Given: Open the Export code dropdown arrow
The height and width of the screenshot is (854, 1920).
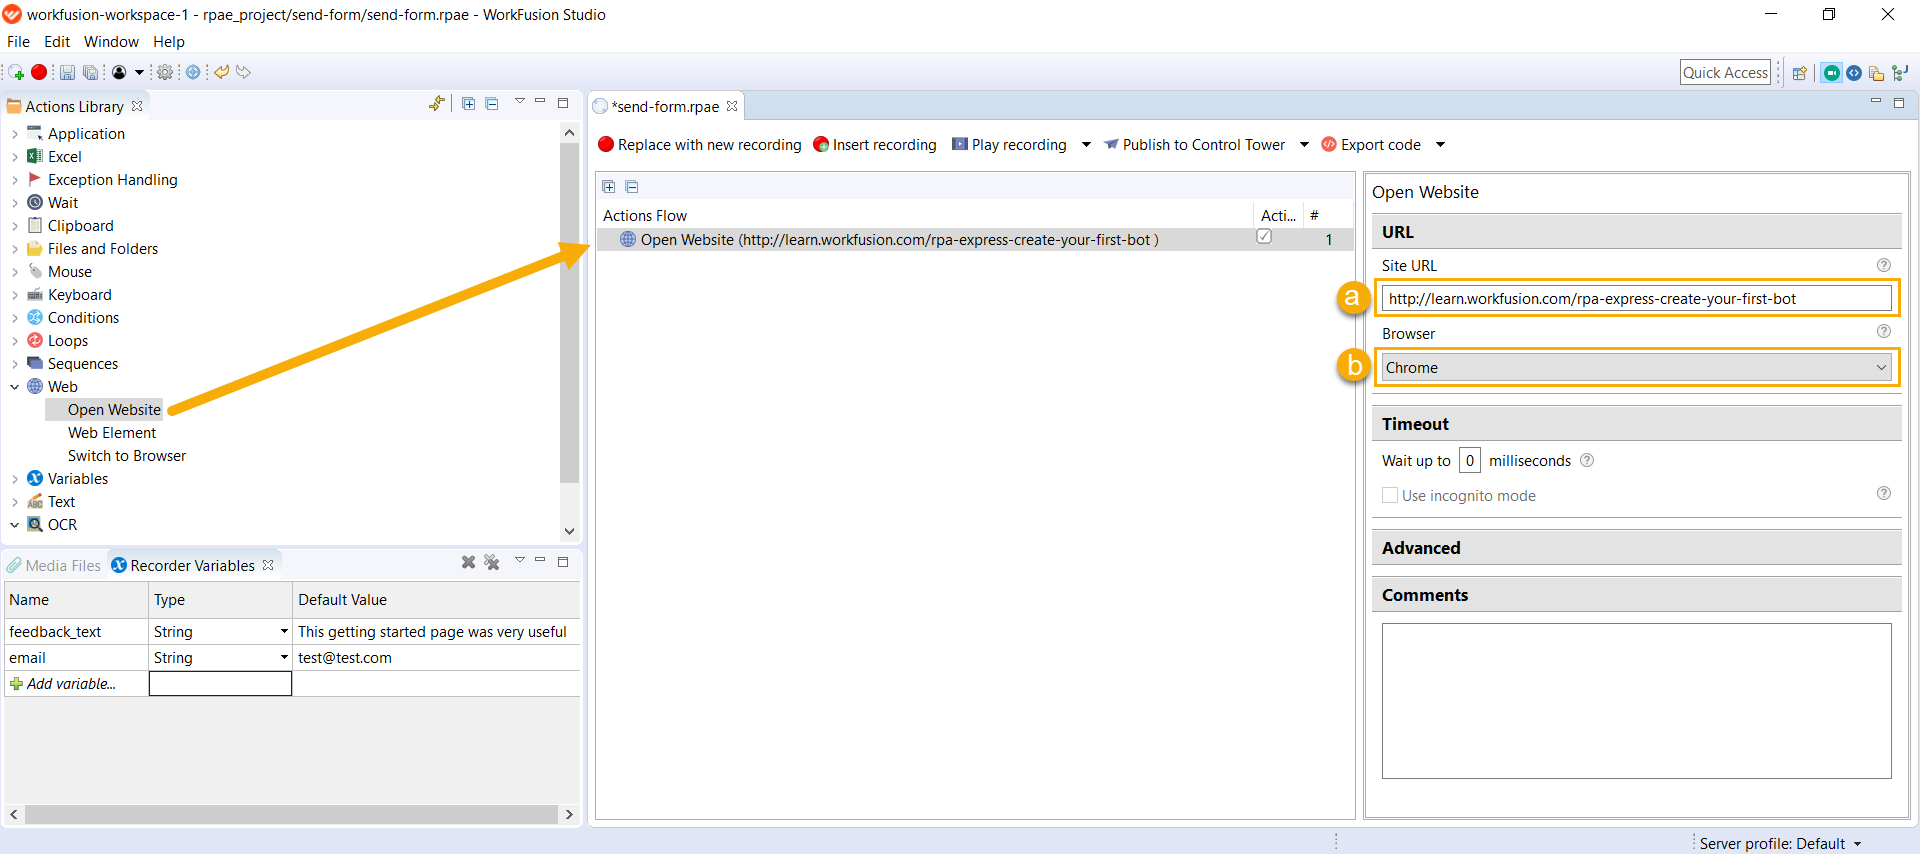Looking at the screenshot, I should 1440,145.
